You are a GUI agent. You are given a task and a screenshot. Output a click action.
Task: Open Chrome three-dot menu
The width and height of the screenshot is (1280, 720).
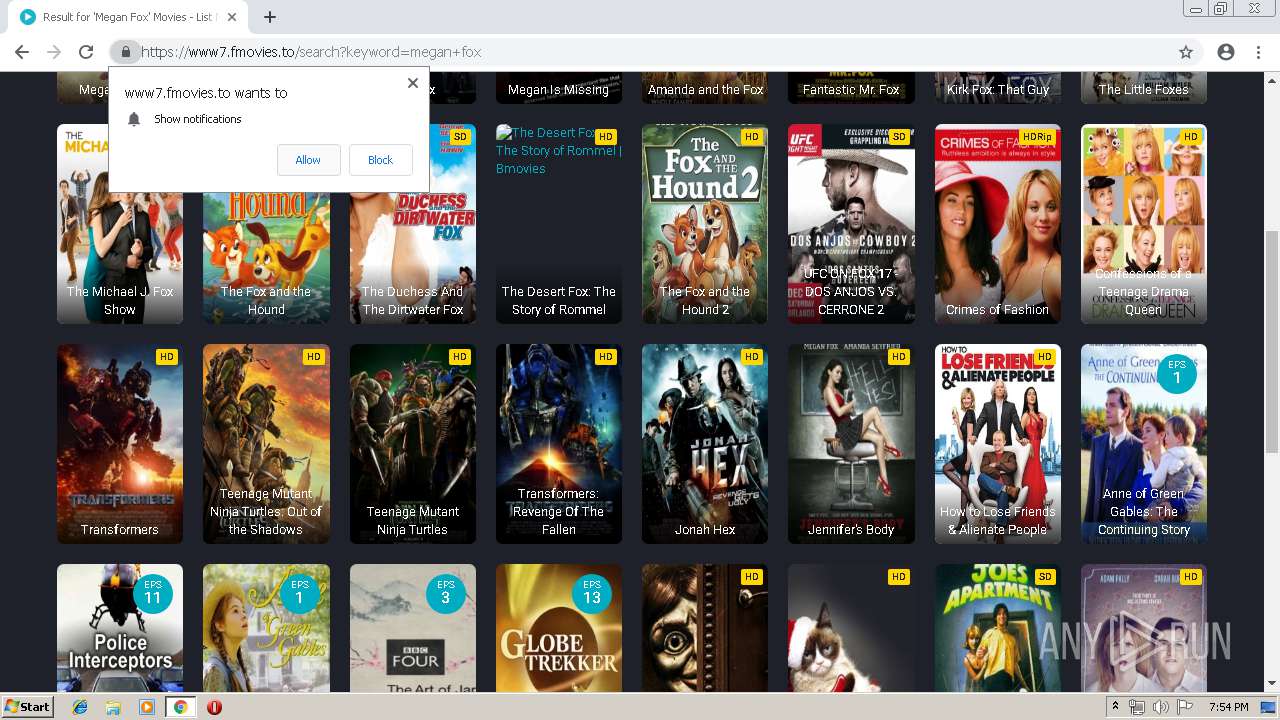[x=1258, y=52]
